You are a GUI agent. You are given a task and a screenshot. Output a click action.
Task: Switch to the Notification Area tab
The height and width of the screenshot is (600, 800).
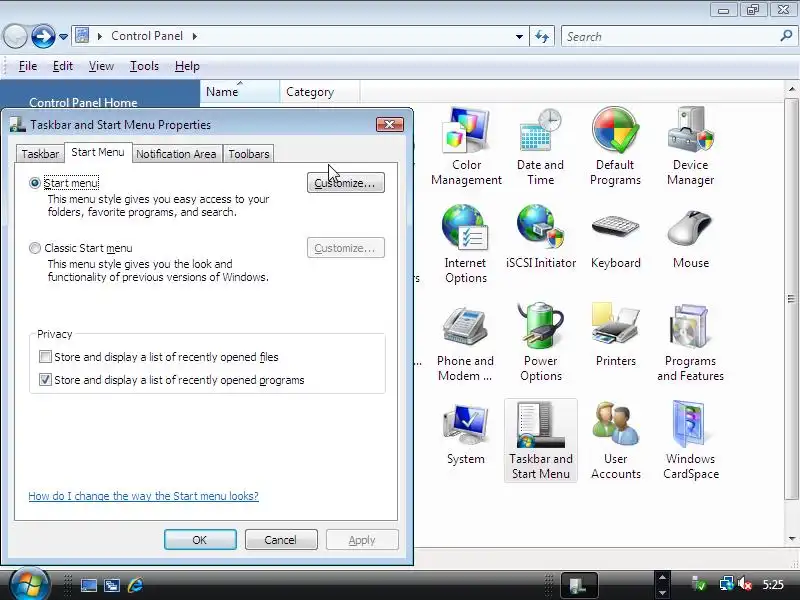pos(176,154)
